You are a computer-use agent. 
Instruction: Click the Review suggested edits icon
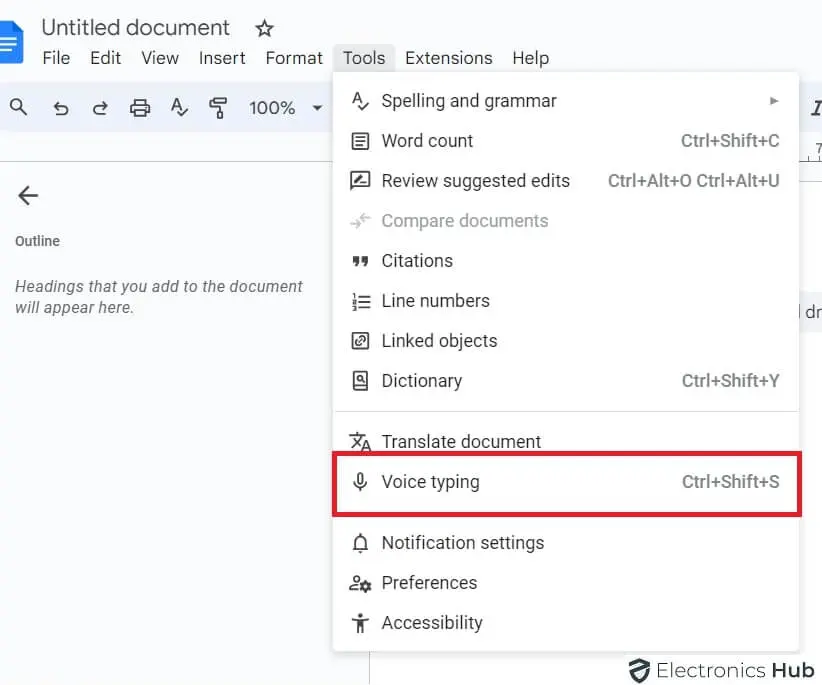coord(360,181)
